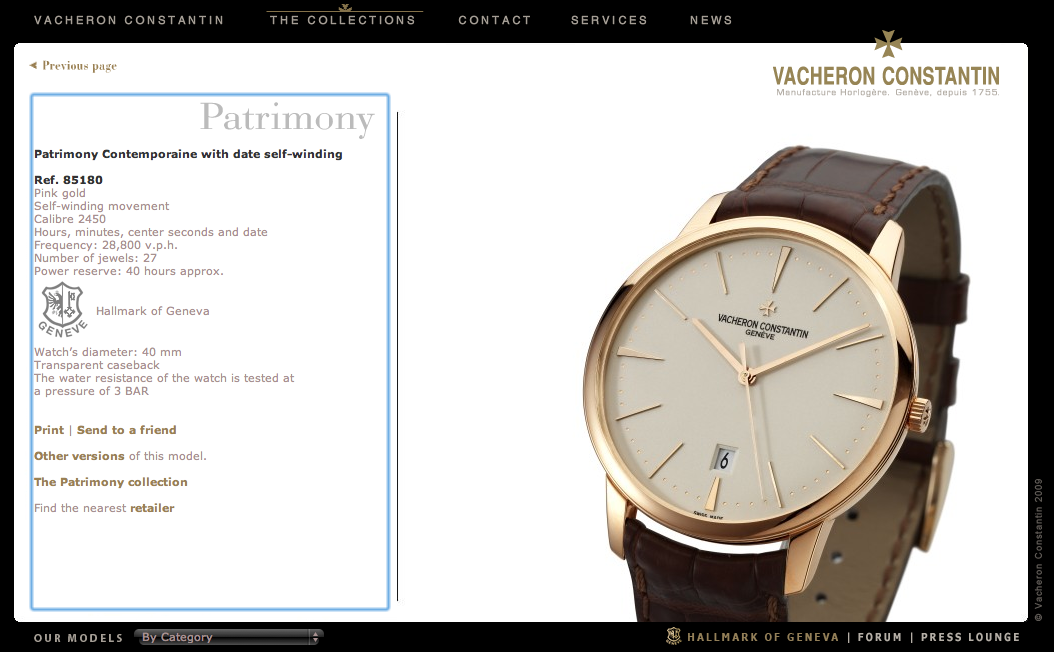This screenshot has height=652, width=1054.
Task: Click the Geneva hallmark shield emblem
Action: 63,309
